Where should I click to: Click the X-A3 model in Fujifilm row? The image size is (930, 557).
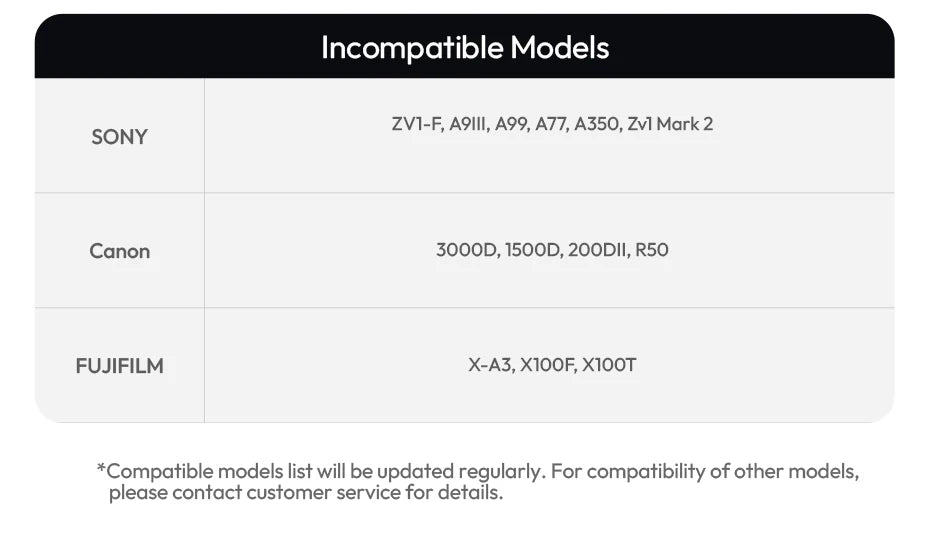click(491, 365)
